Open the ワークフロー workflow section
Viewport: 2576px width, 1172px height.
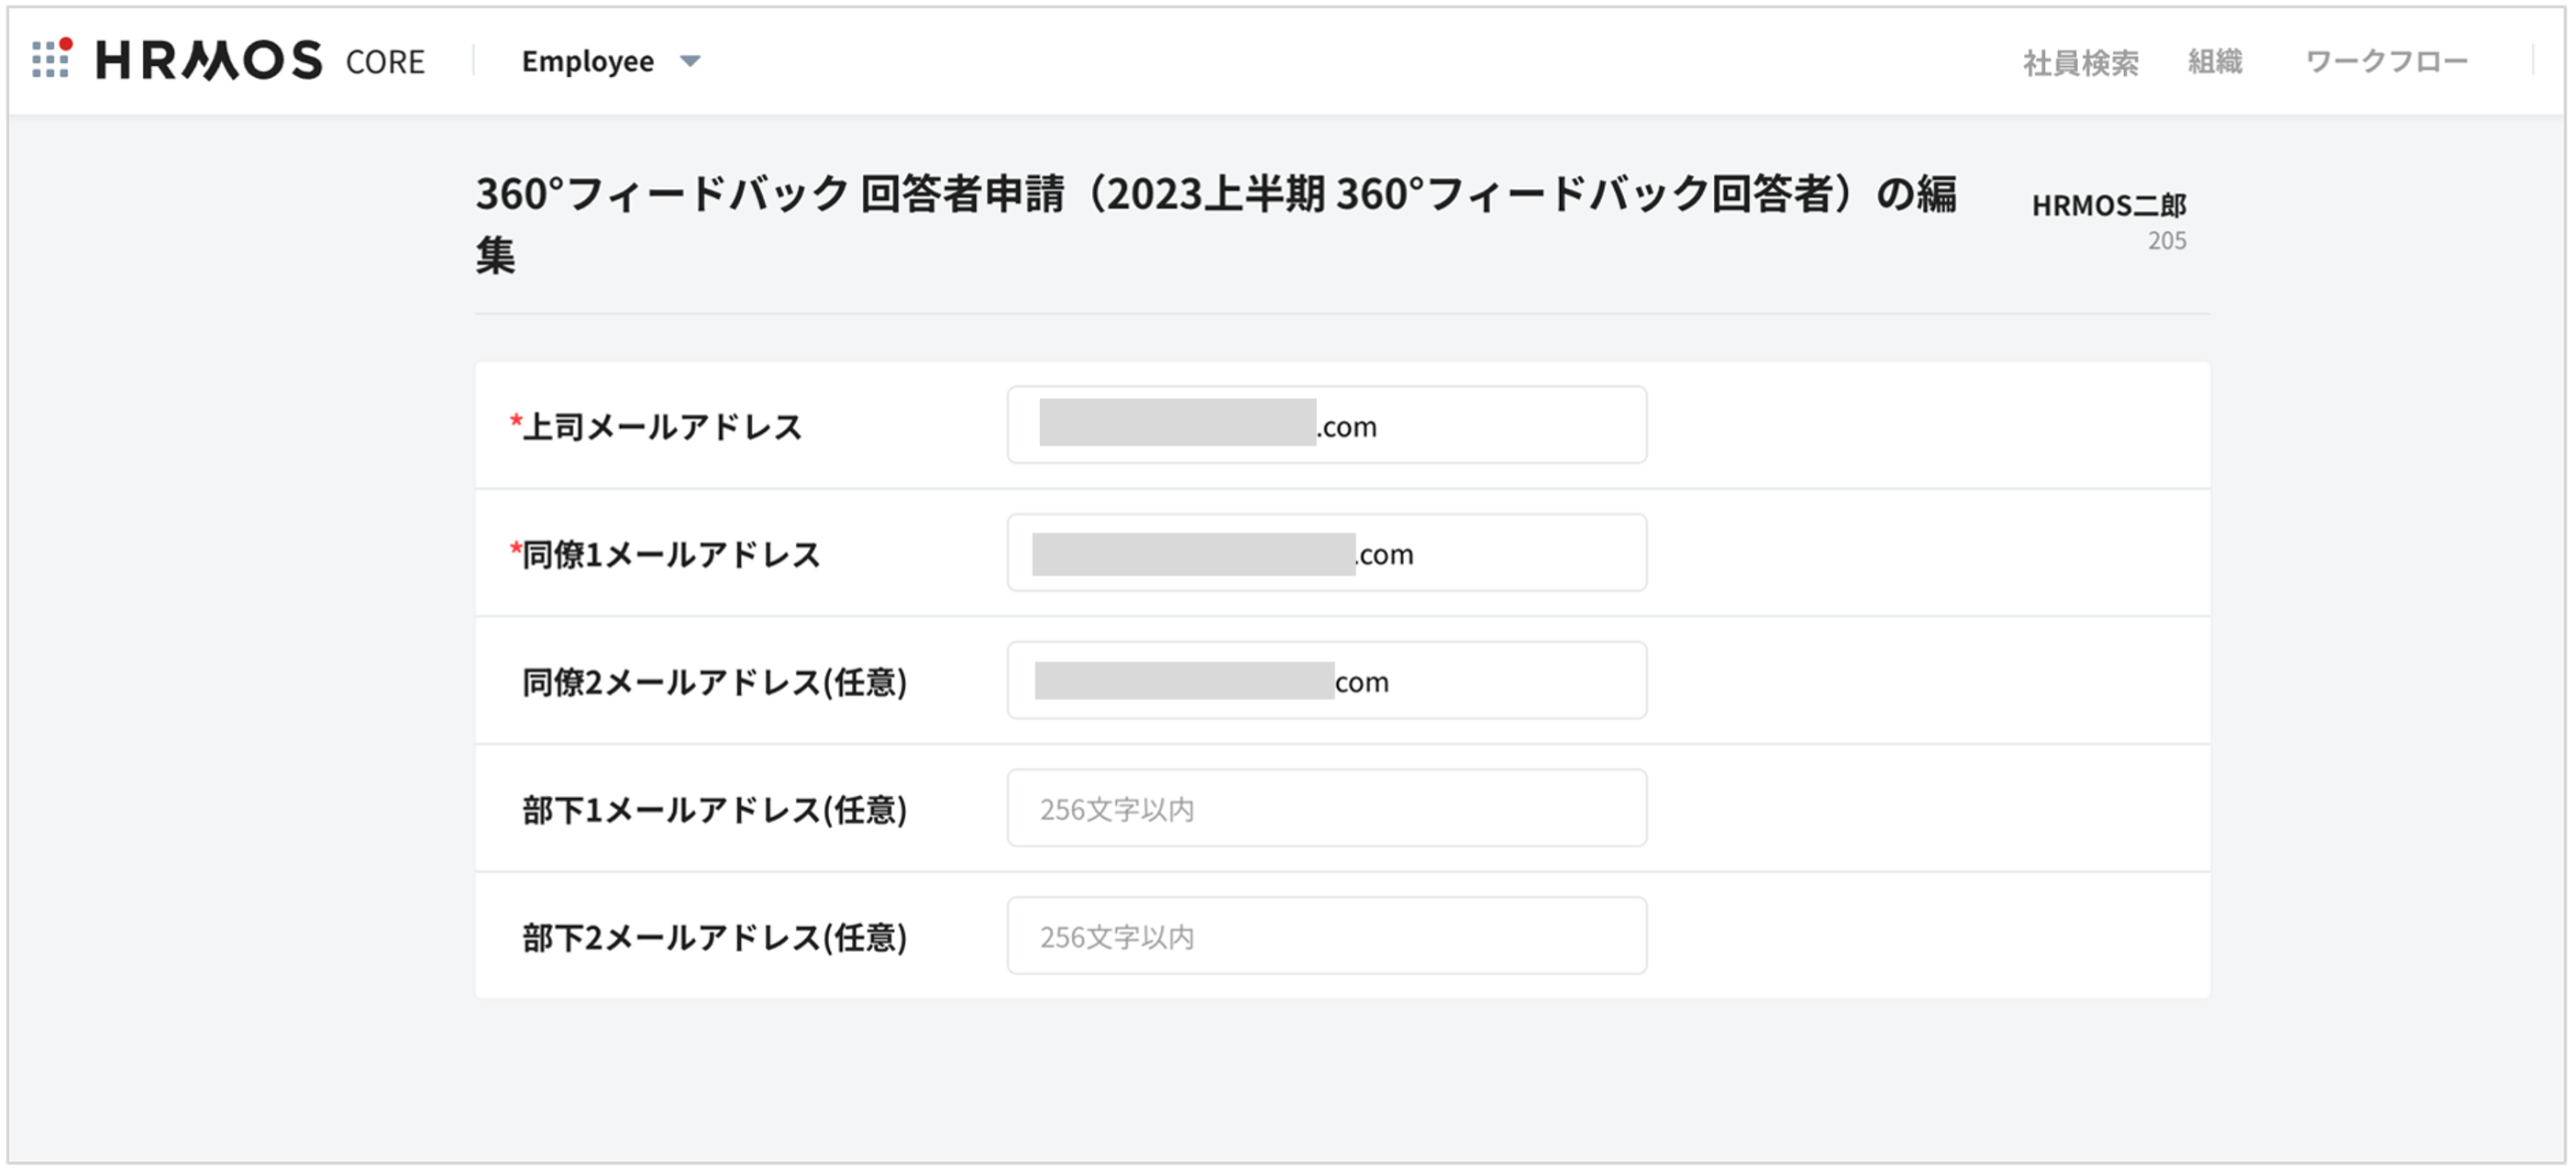point(2389,60)
